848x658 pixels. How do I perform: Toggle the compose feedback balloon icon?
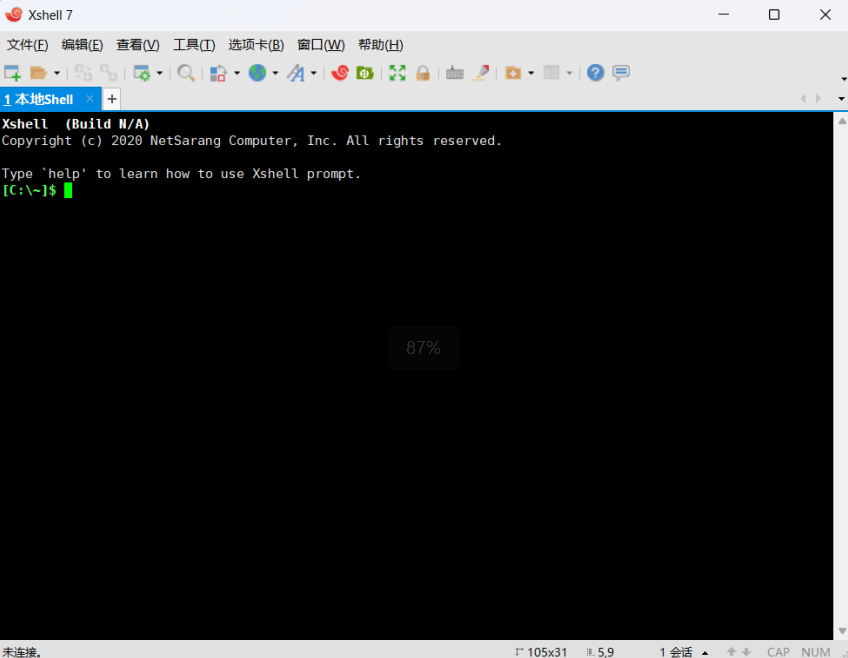pyautogui.click(x=619, y=72)
